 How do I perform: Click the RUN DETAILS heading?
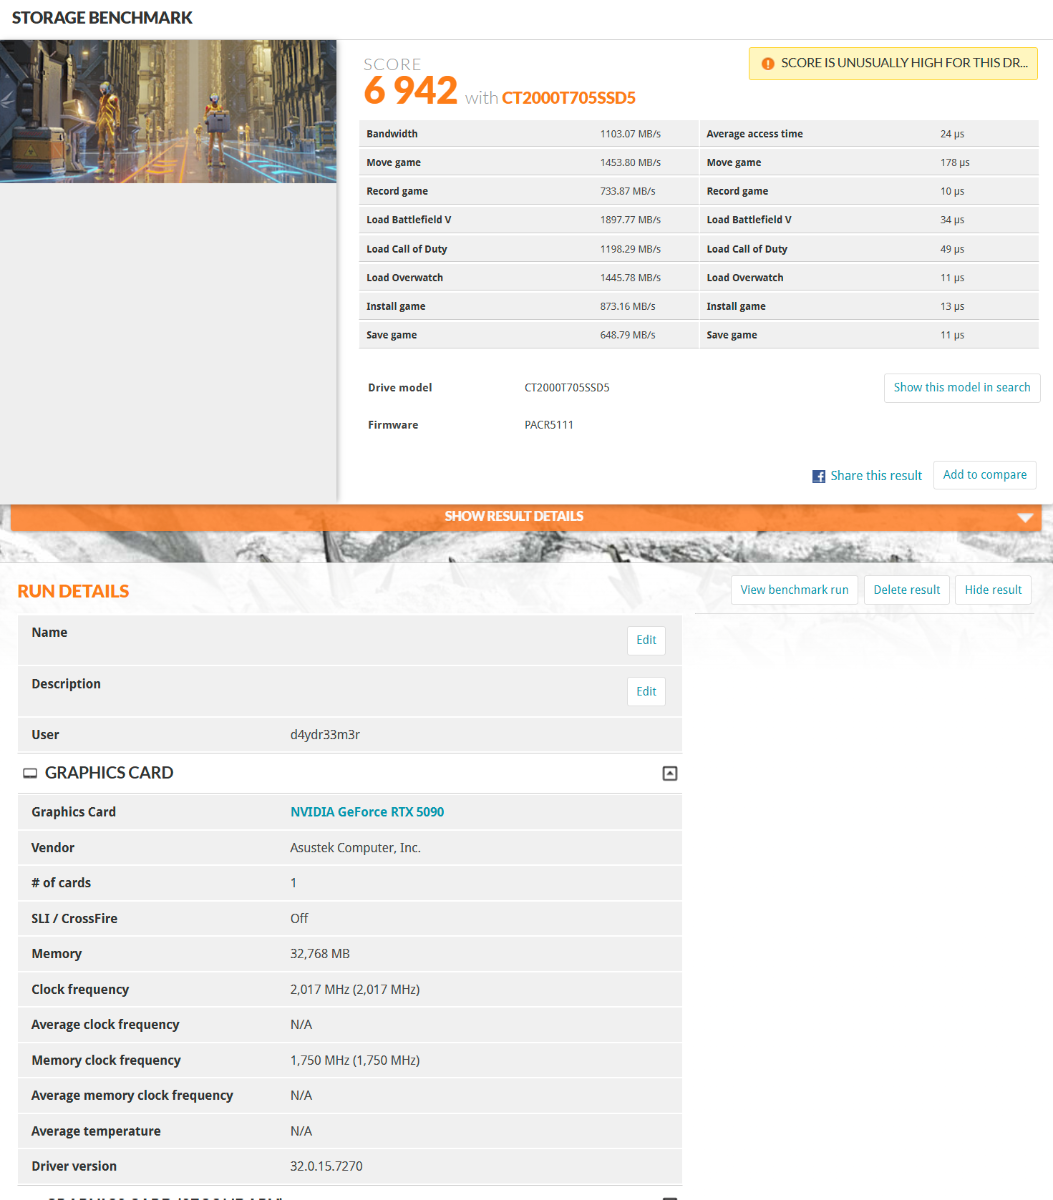pos(73,591)
